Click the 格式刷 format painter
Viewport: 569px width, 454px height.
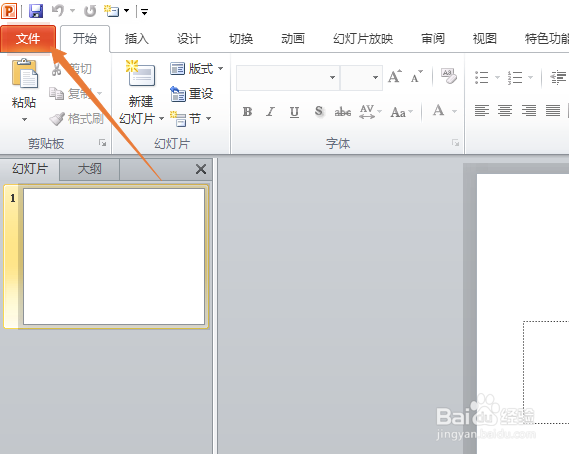click(77, 118)
